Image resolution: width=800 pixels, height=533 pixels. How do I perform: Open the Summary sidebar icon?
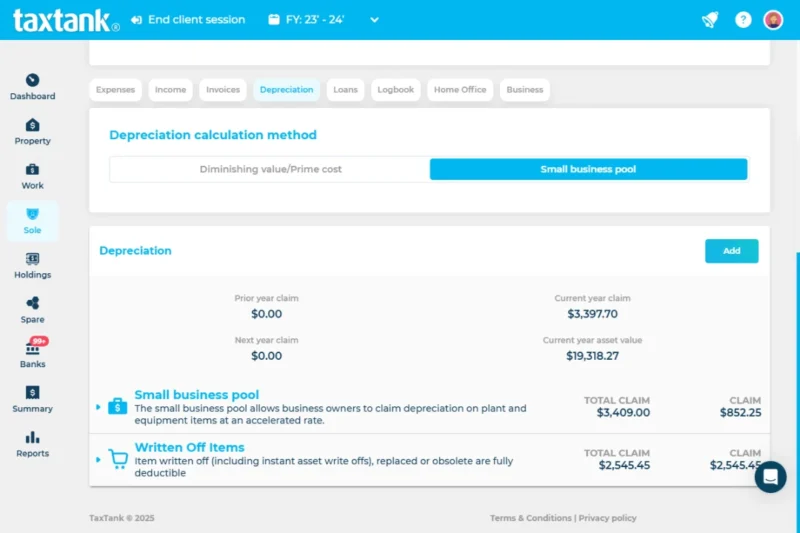(32, 394)
